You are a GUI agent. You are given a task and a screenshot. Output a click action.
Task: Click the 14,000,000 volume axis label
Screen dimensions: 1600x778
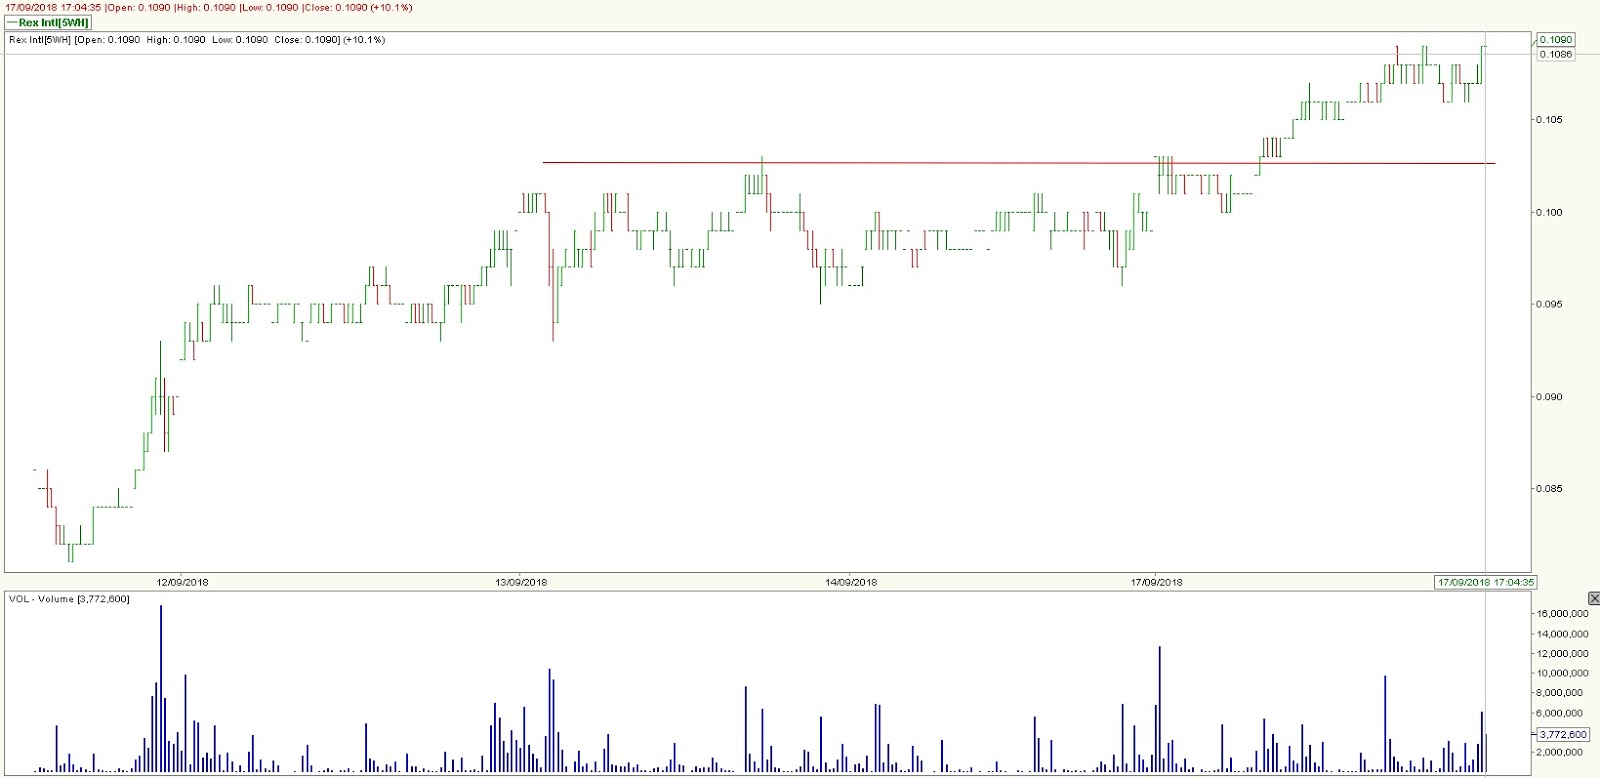pyautogui.click(x=1563, y=634)
